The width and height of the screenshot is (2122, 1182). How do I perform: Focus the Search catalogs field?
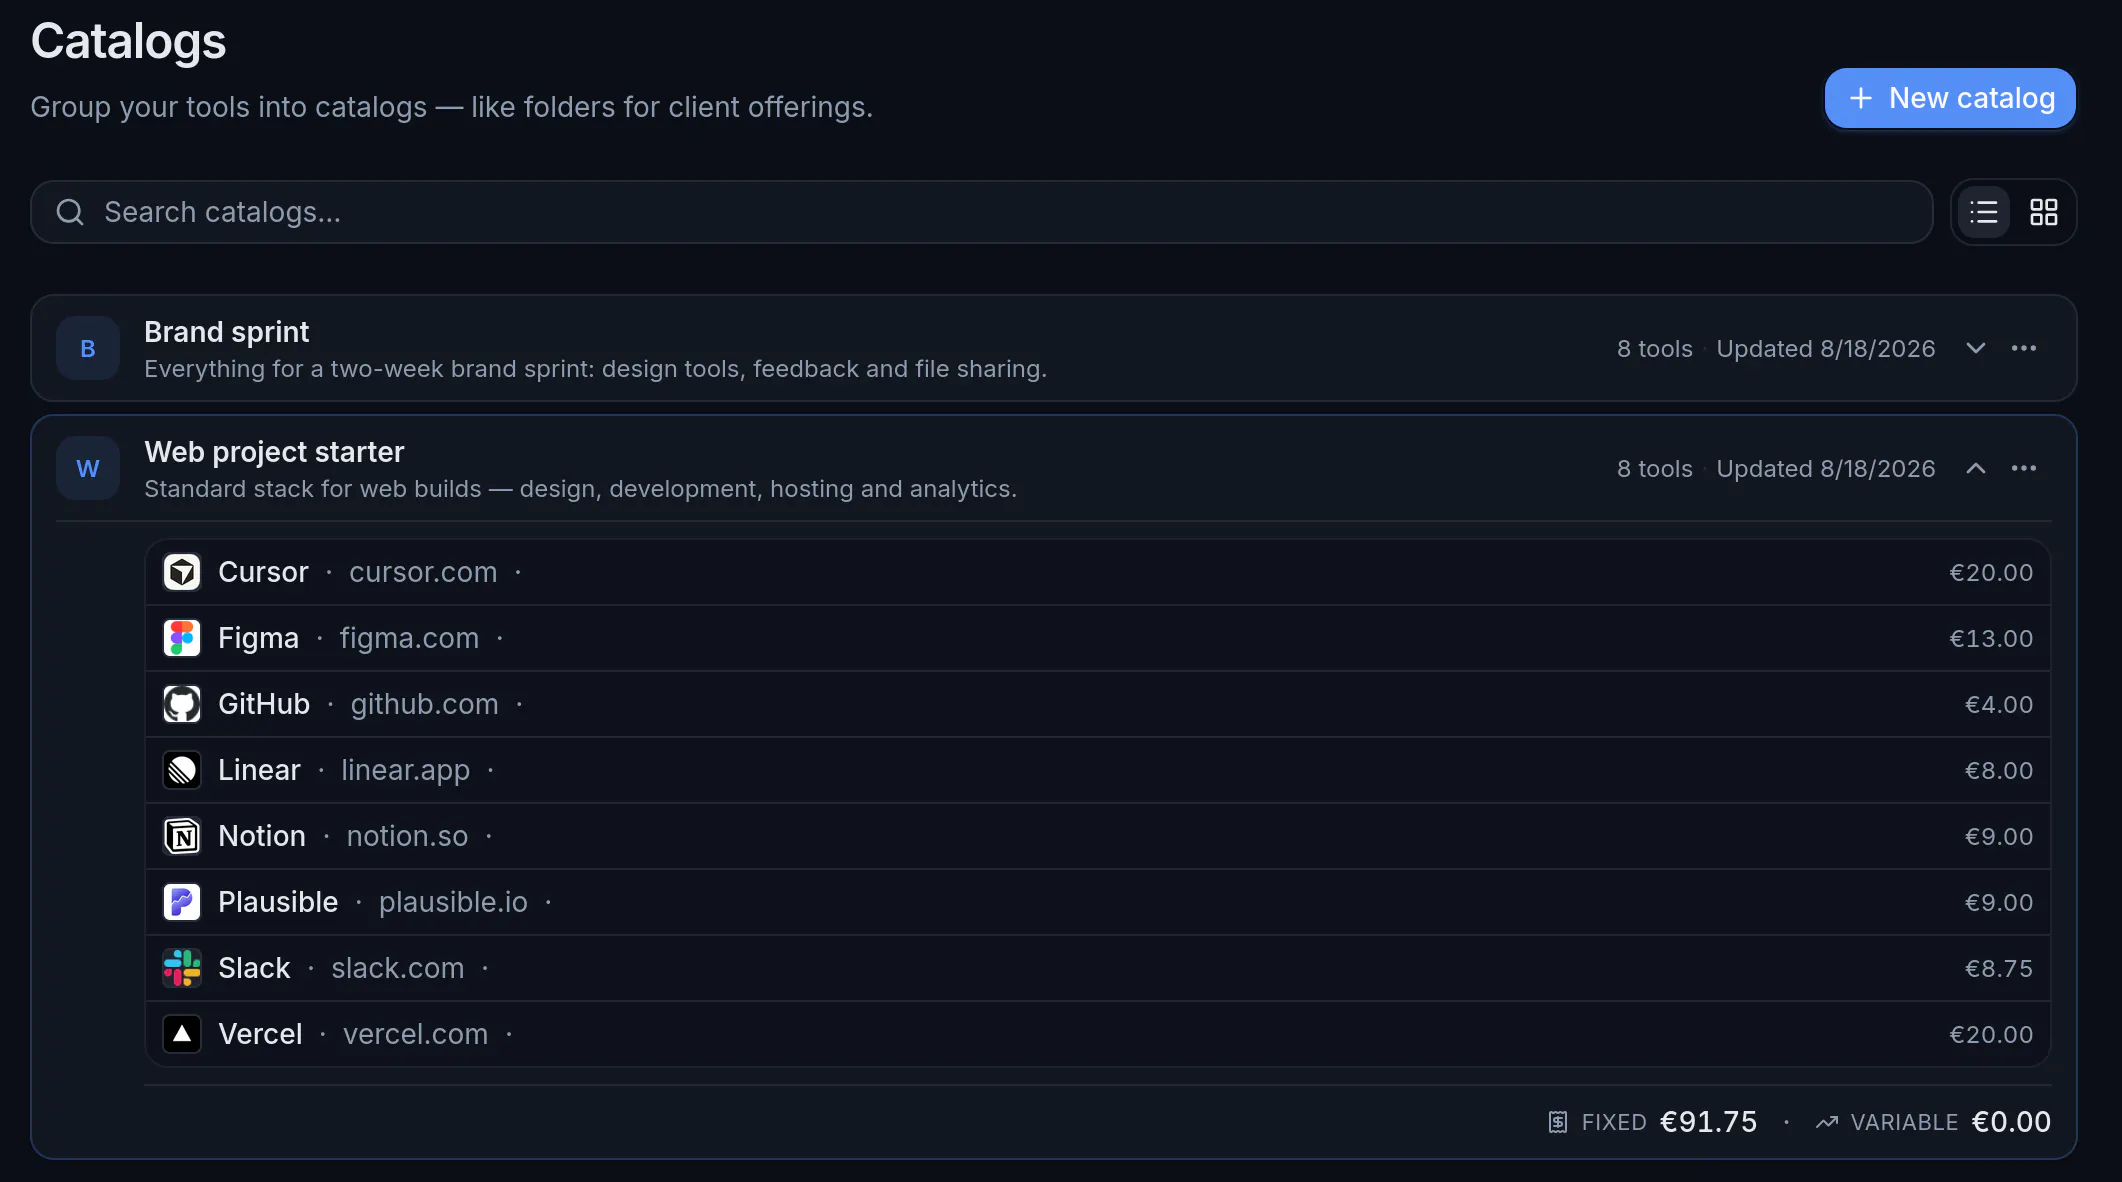click(x=981, y=212)
